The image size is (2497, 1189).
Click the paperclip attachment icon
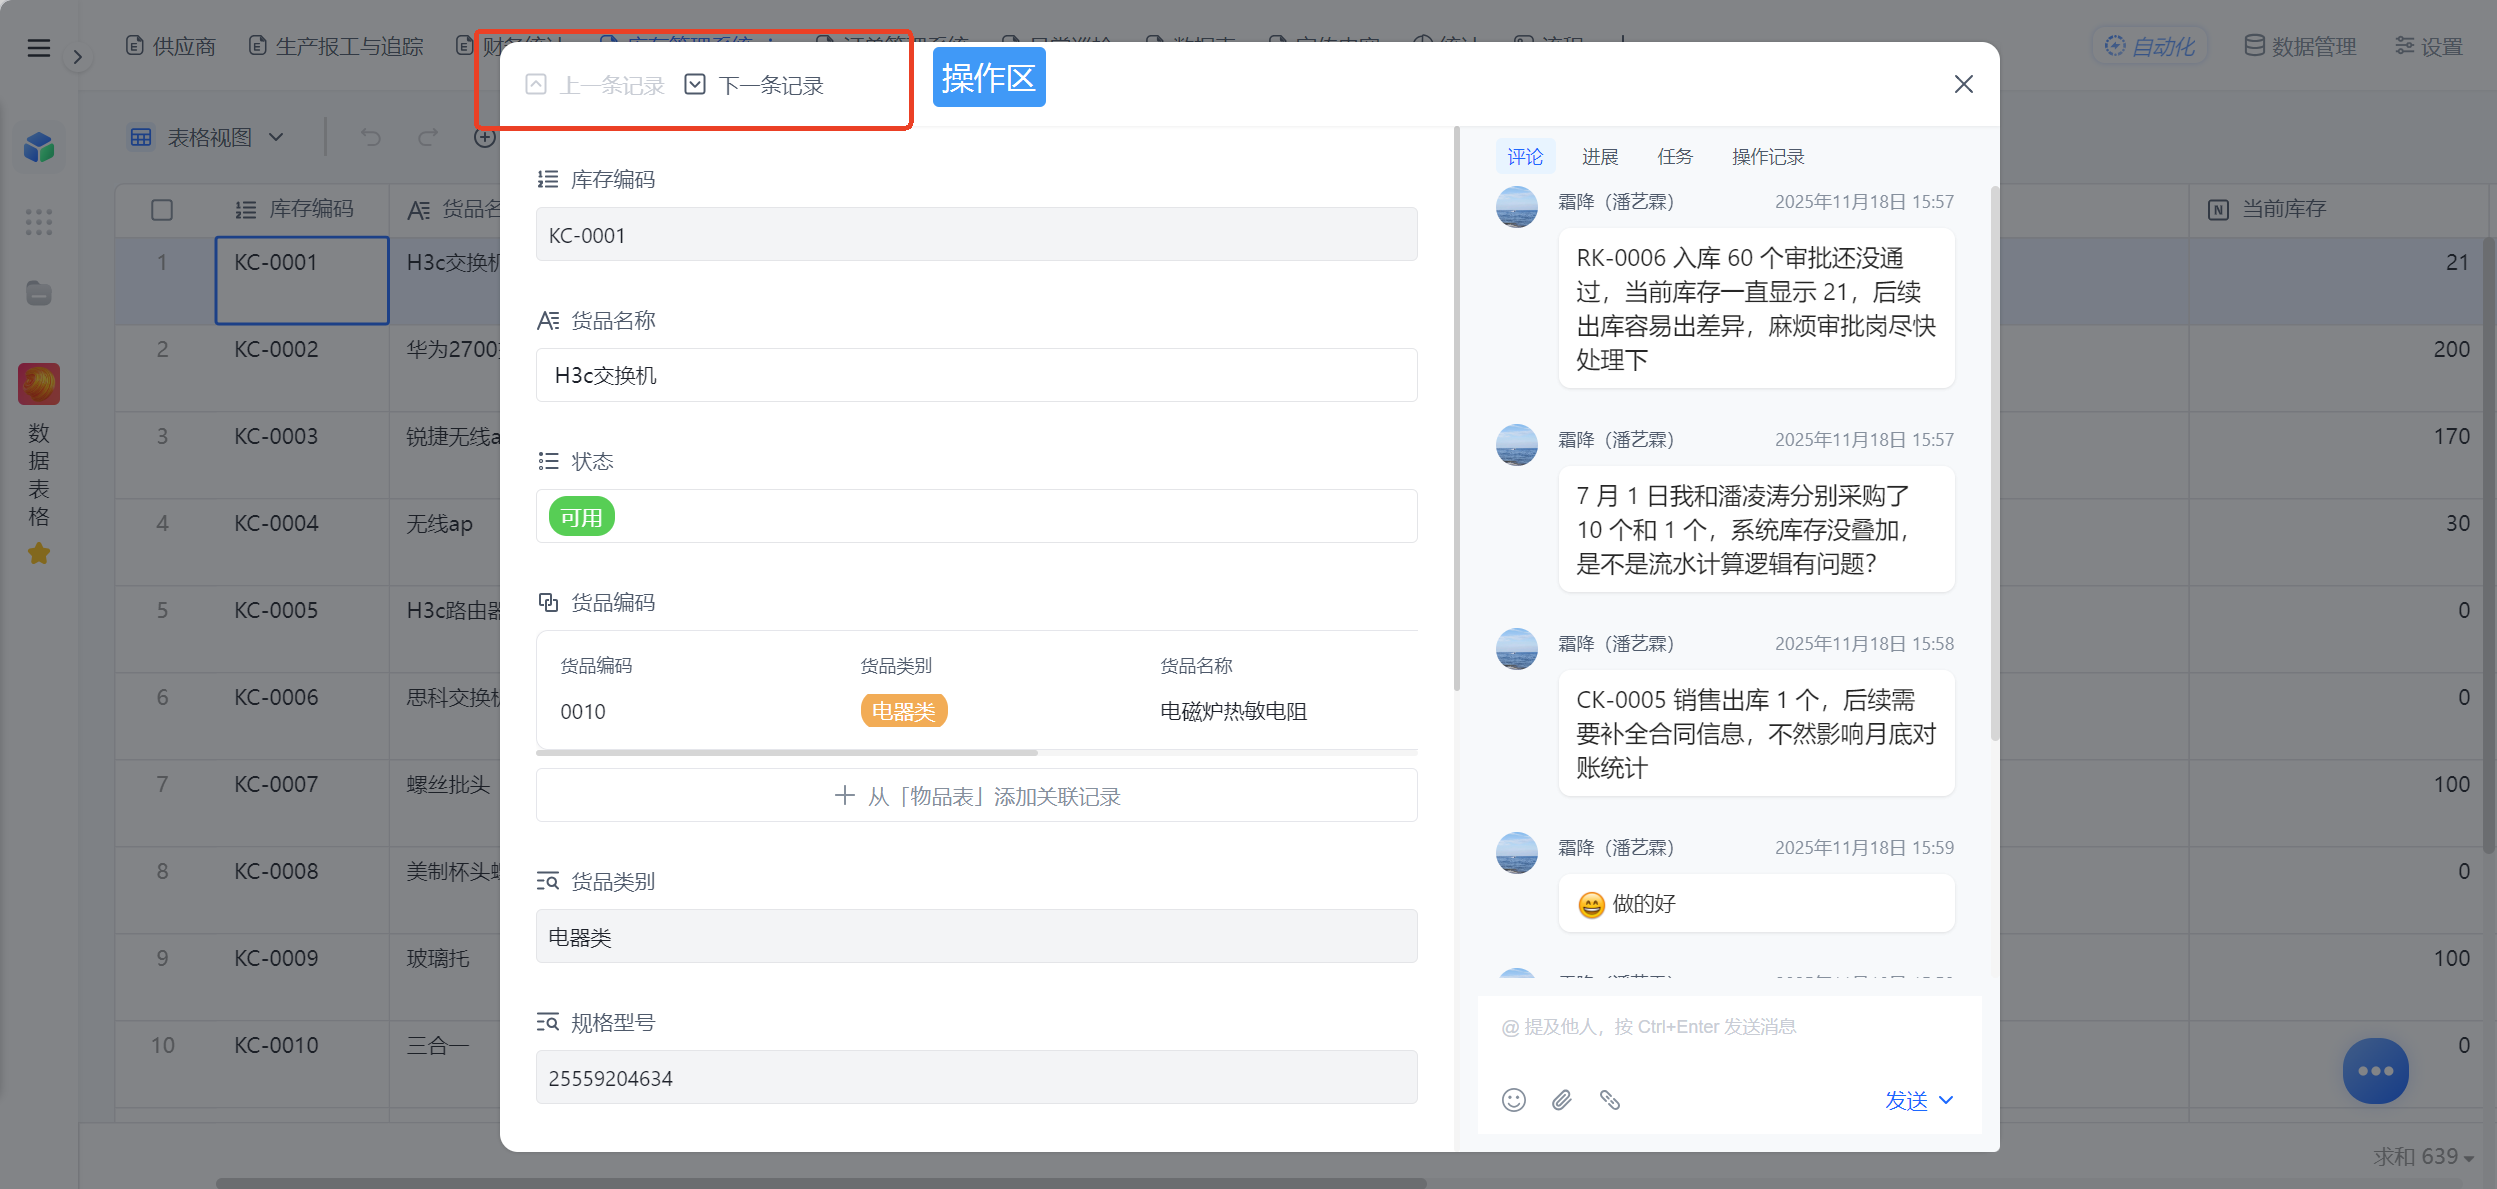coord(1562,1100)
